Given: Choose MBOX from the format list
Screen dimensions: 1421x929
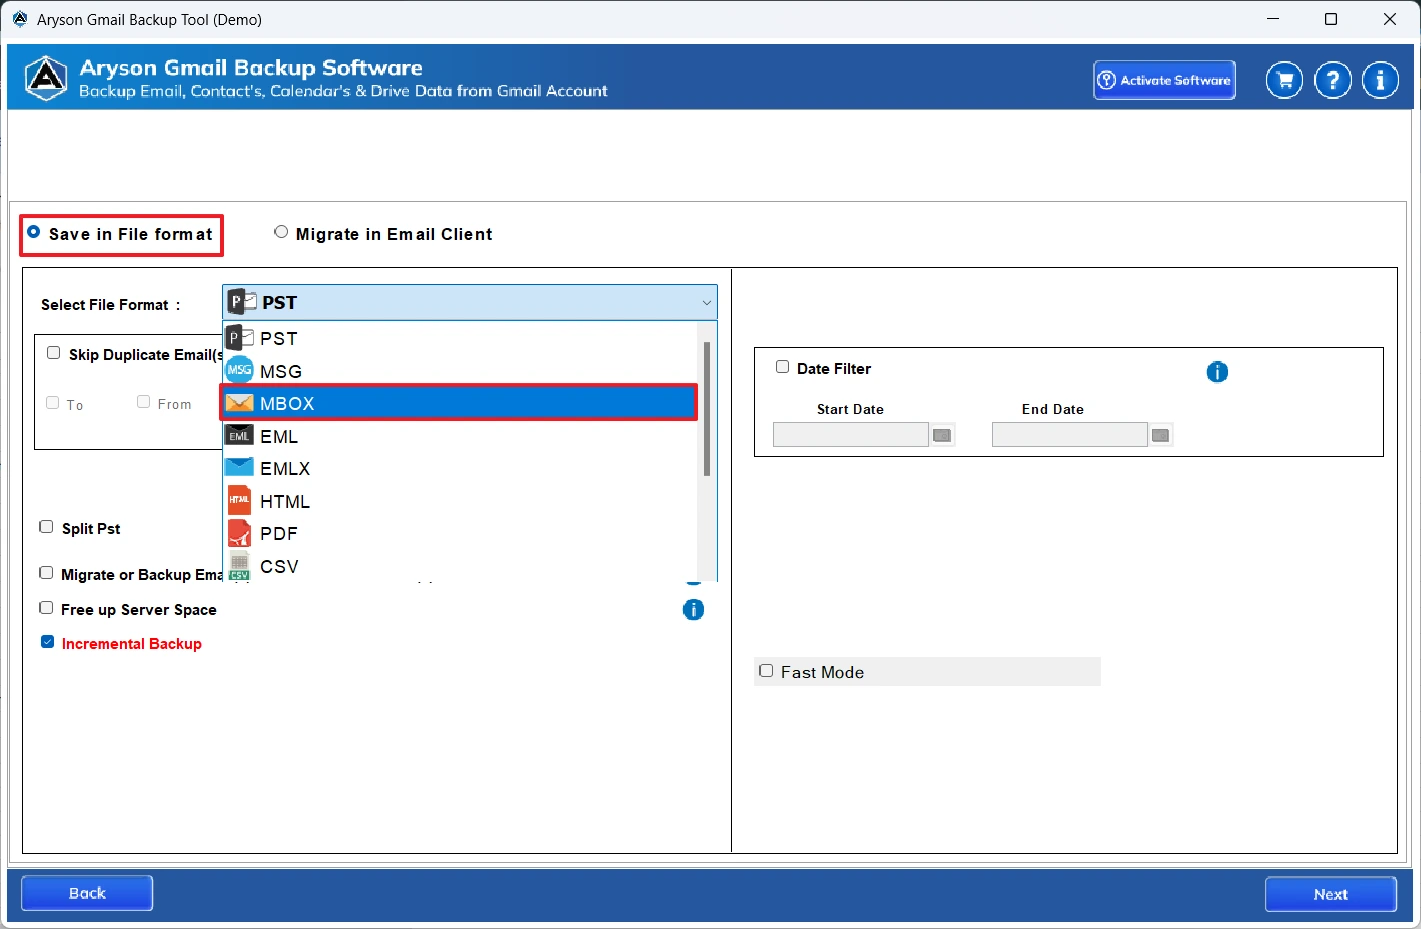Looking at the screenshot, I should pyautogui.click(x=459, y=403).
